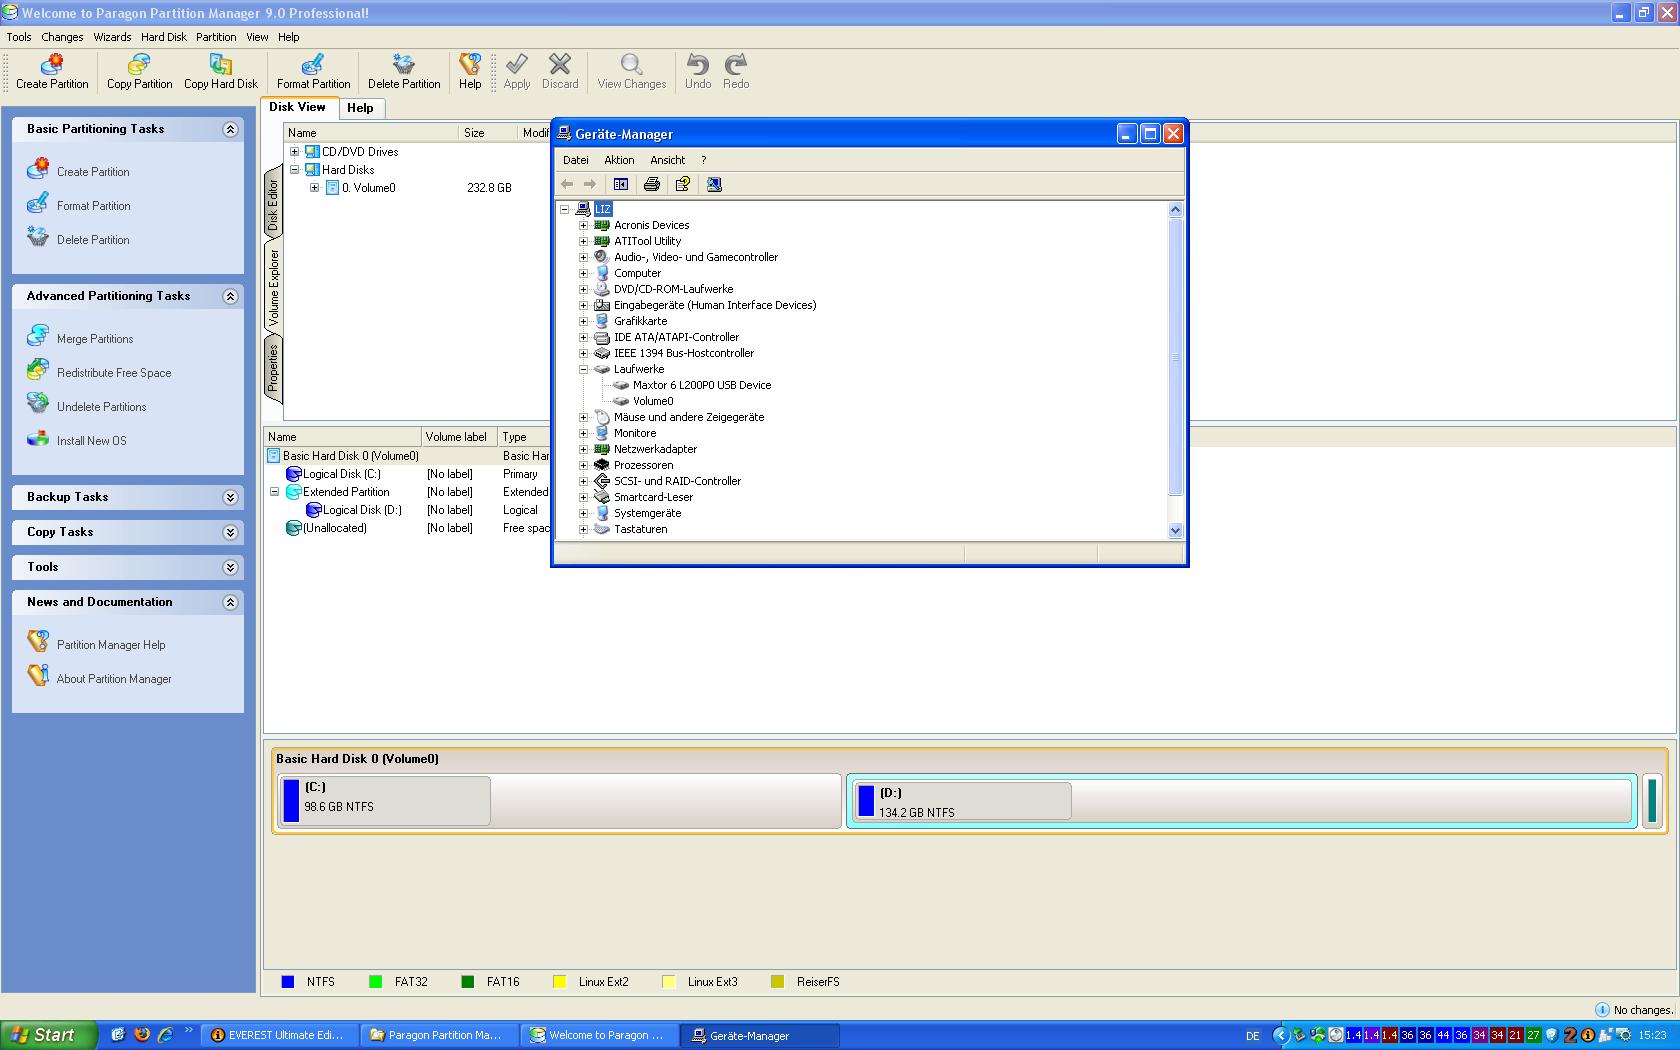
Task: Click the Volume label column header
Action: point(459,437)
